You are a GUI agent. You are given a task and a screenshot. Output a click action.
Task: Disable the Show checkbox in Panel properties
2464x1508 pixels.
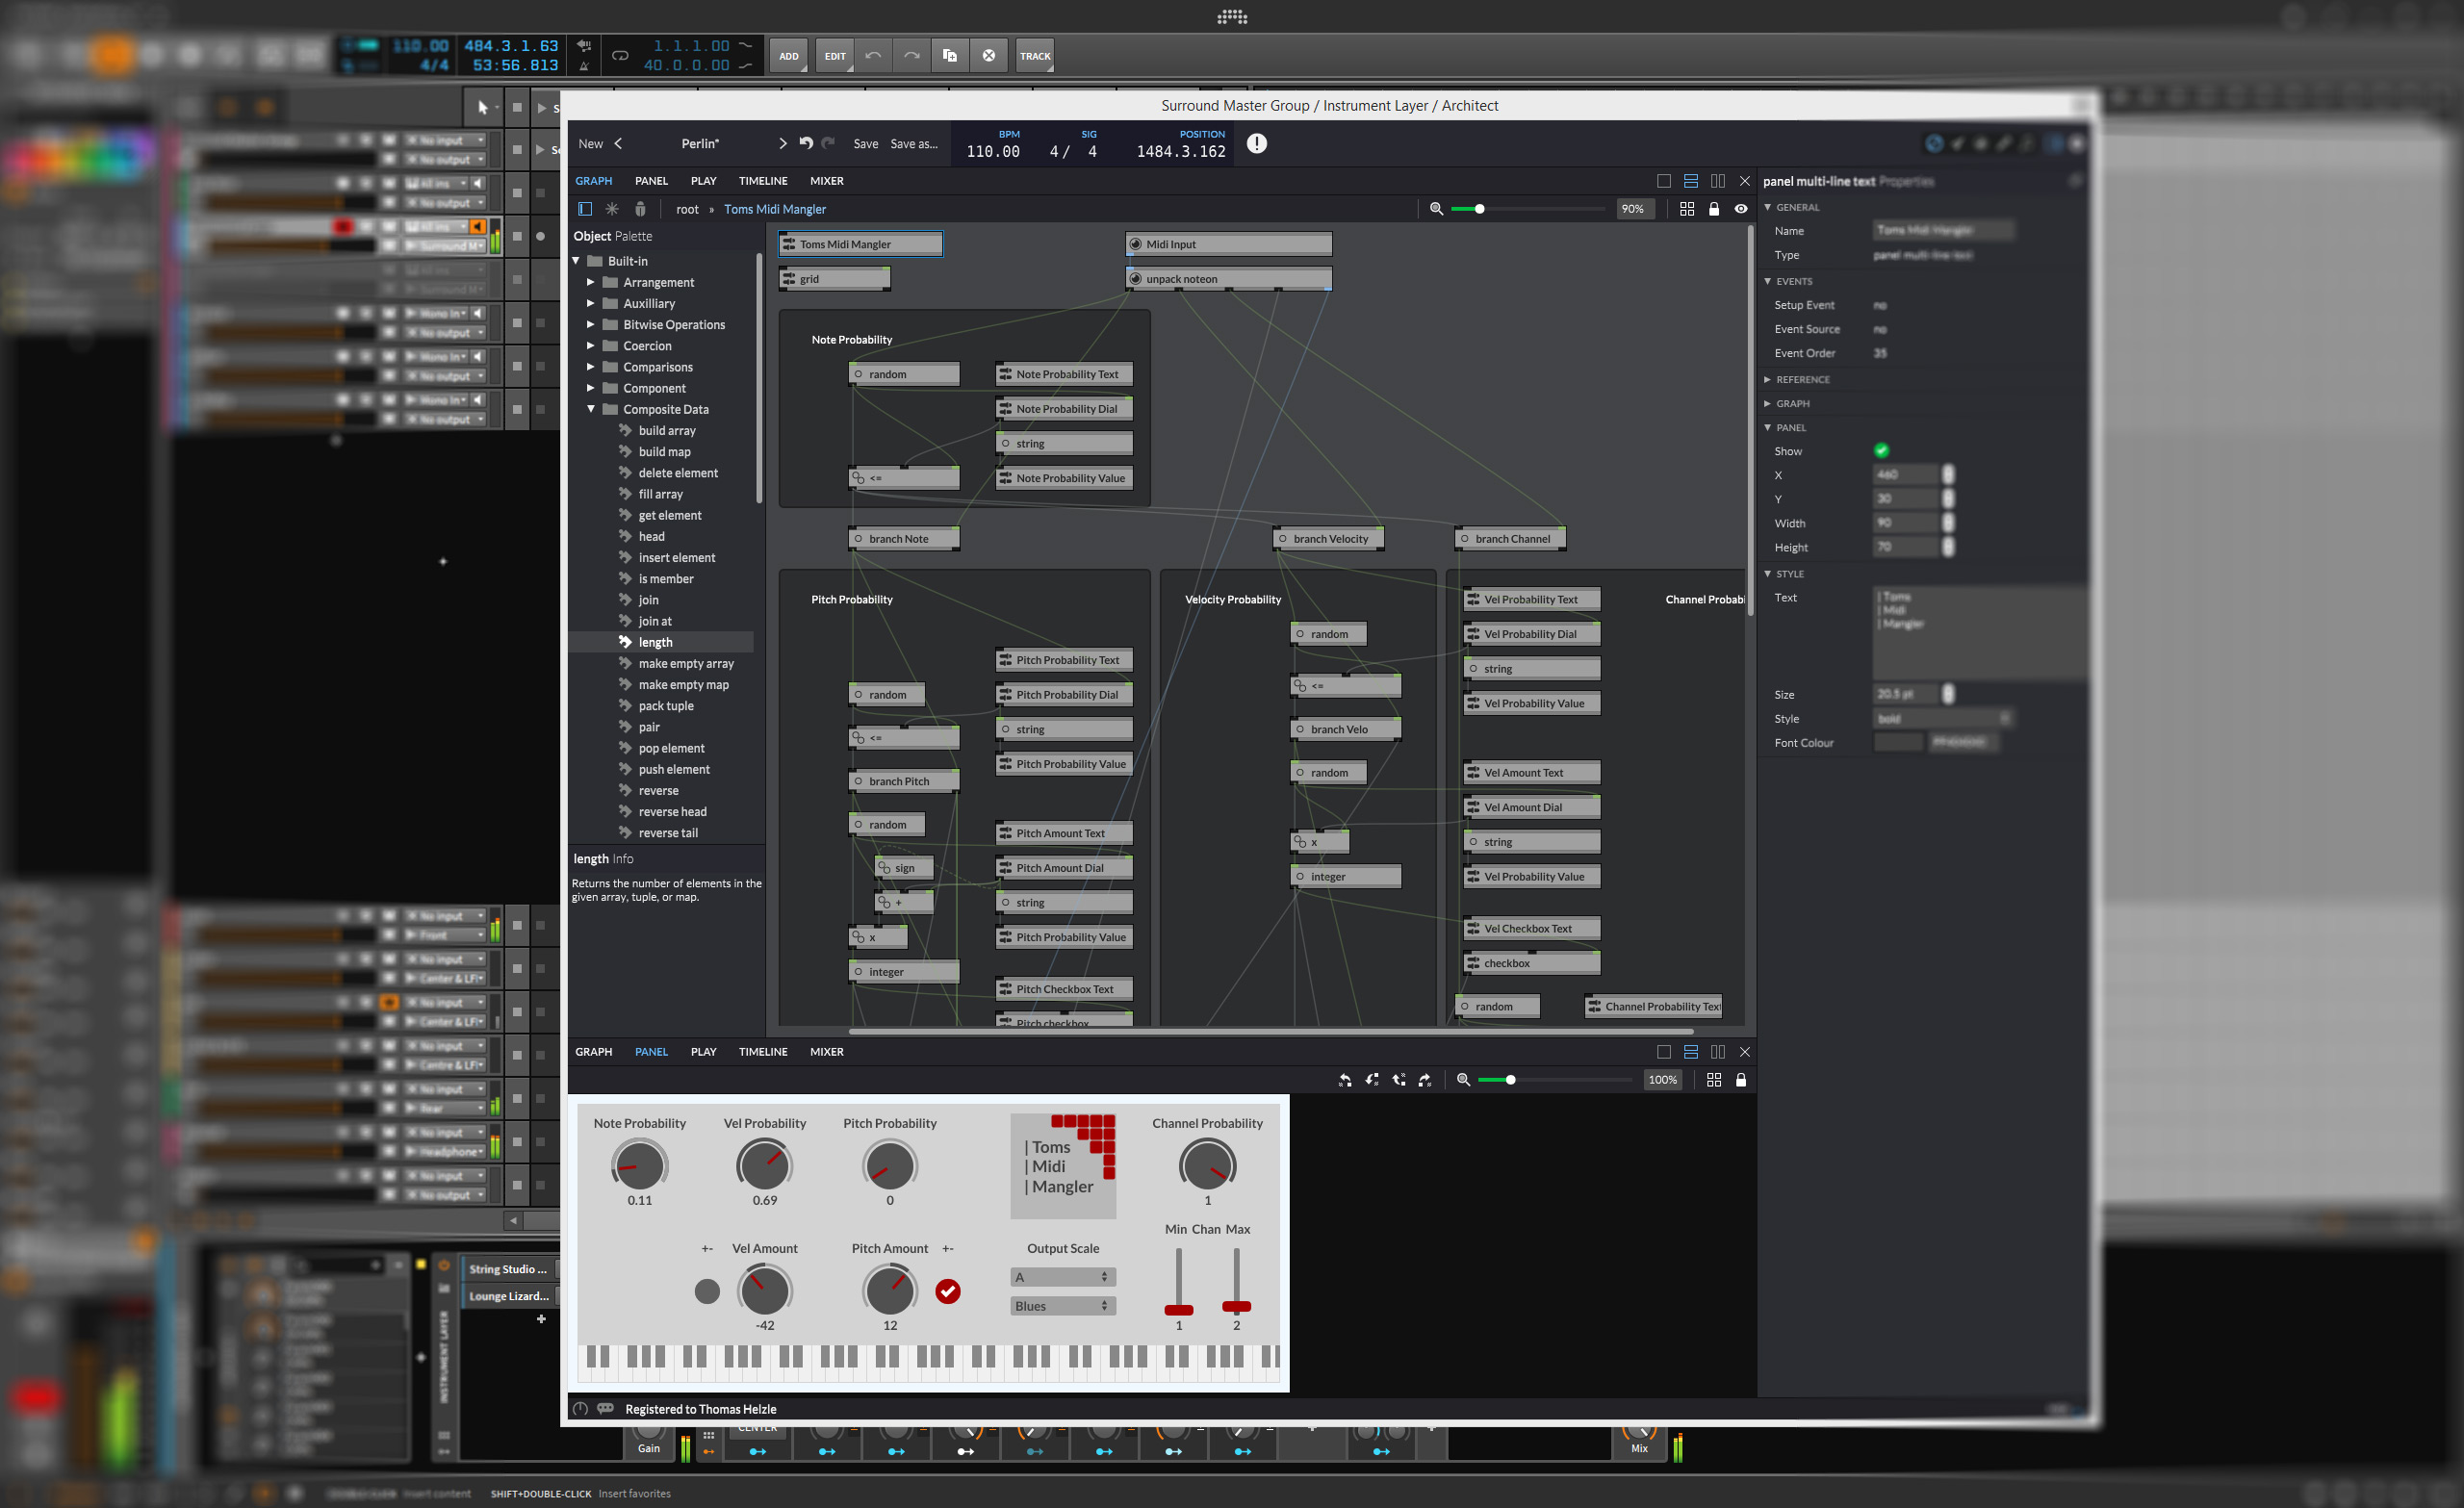click(x=1881, y=451)
